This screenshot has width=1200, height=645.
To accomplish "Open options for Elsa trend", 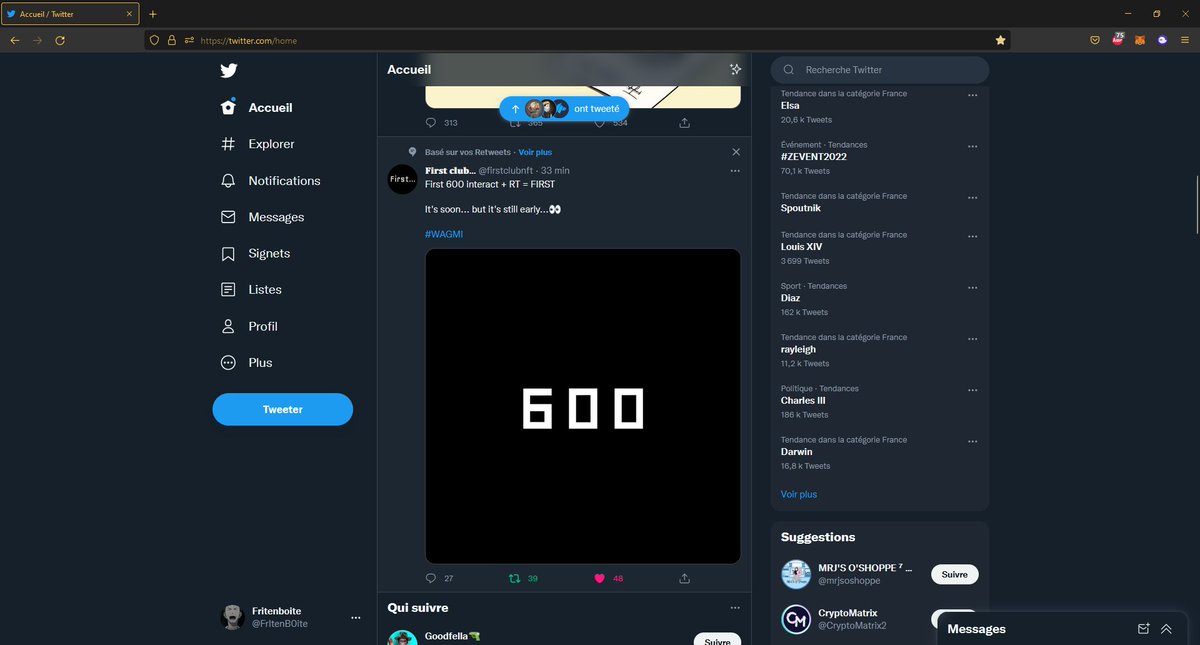I will pos(972,95).
